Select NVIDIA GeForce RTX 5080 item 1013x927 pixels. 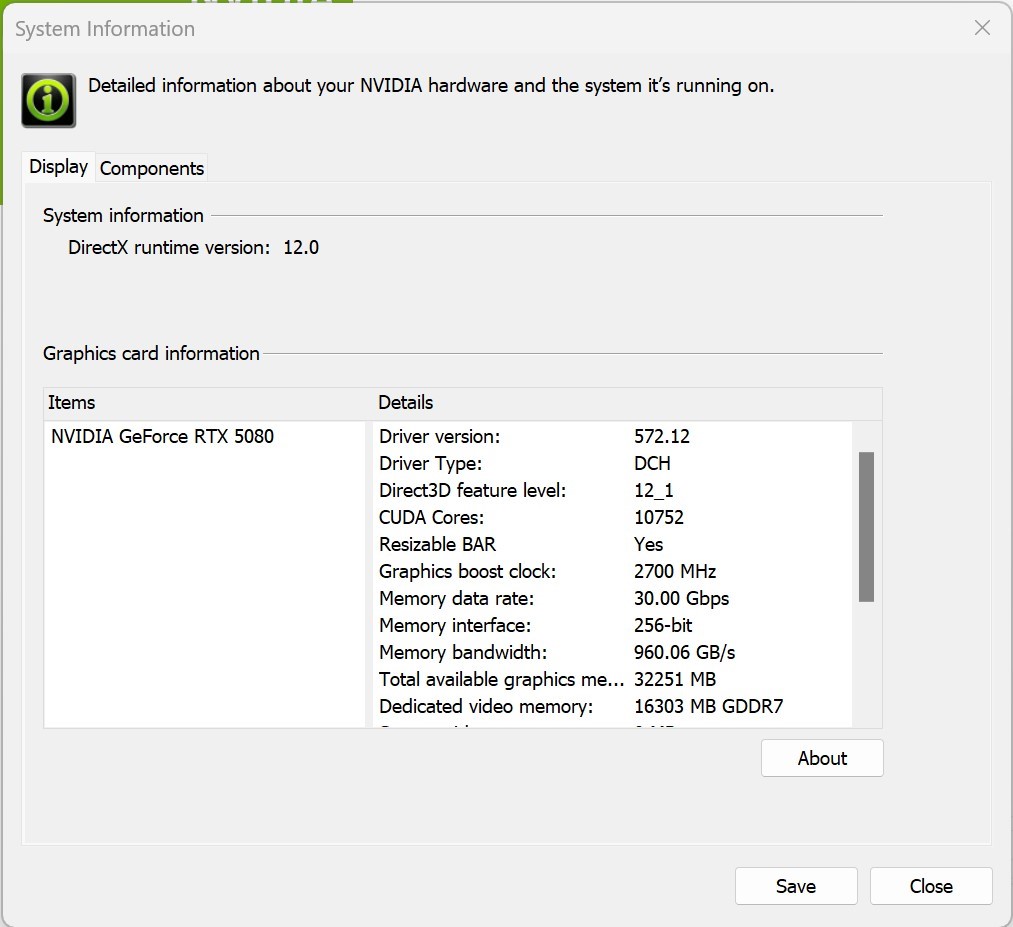click(x=163, y=437)
